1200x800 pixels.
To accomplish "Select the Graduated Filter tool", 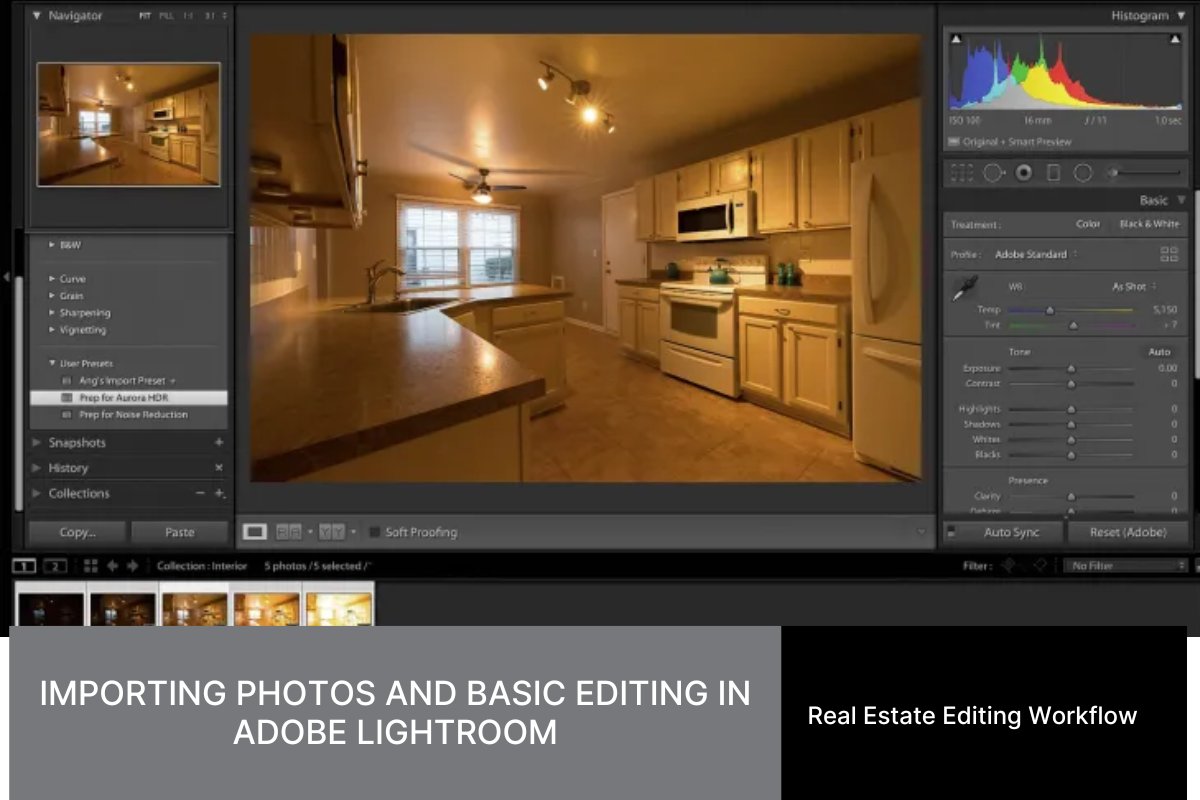I will click(x=1055, y=172).
